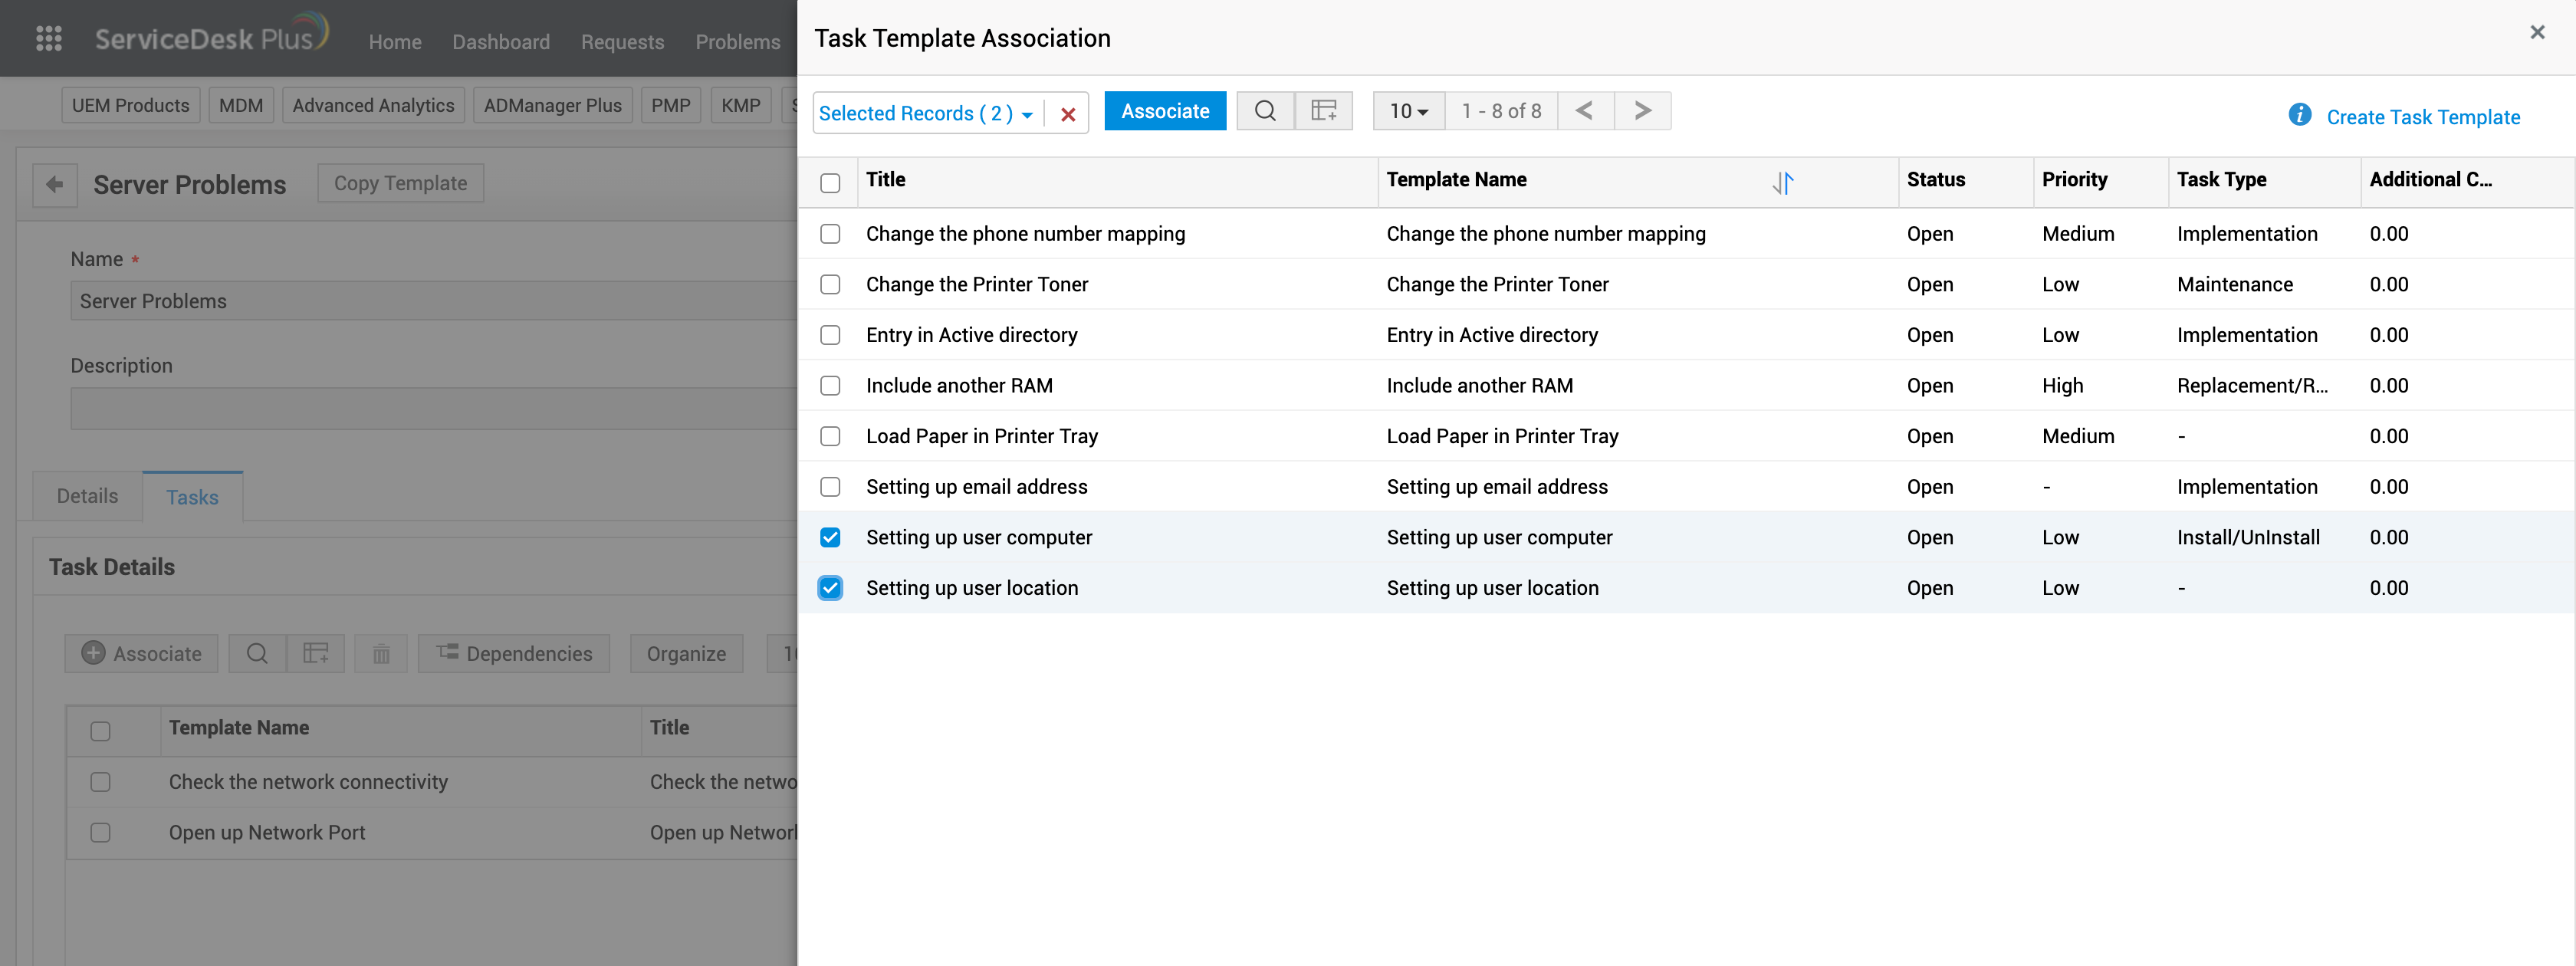Screen dimensions: 2576x966
Task: Click the Name input field
Action: point(434,301)
